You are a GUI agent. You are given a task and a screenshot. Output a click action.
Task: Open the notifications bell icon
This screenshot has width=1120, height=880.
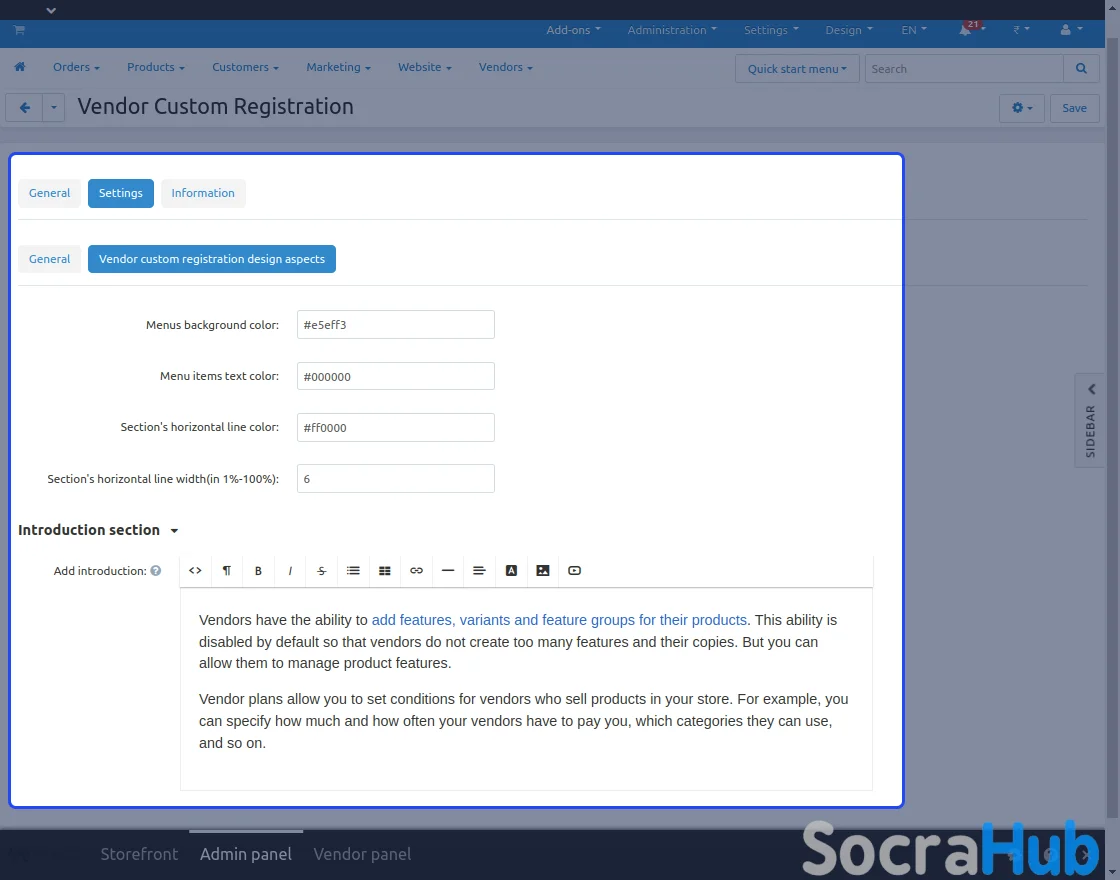coord(966,30)
